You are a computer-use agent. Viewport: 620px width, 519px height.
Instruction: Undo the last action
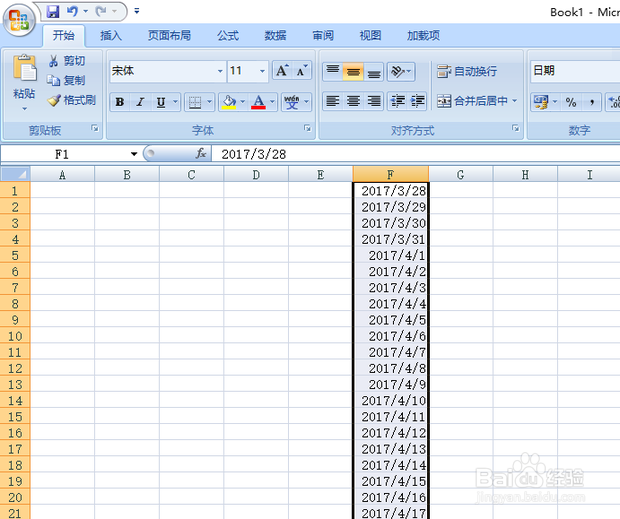click(x=72, y=11)
